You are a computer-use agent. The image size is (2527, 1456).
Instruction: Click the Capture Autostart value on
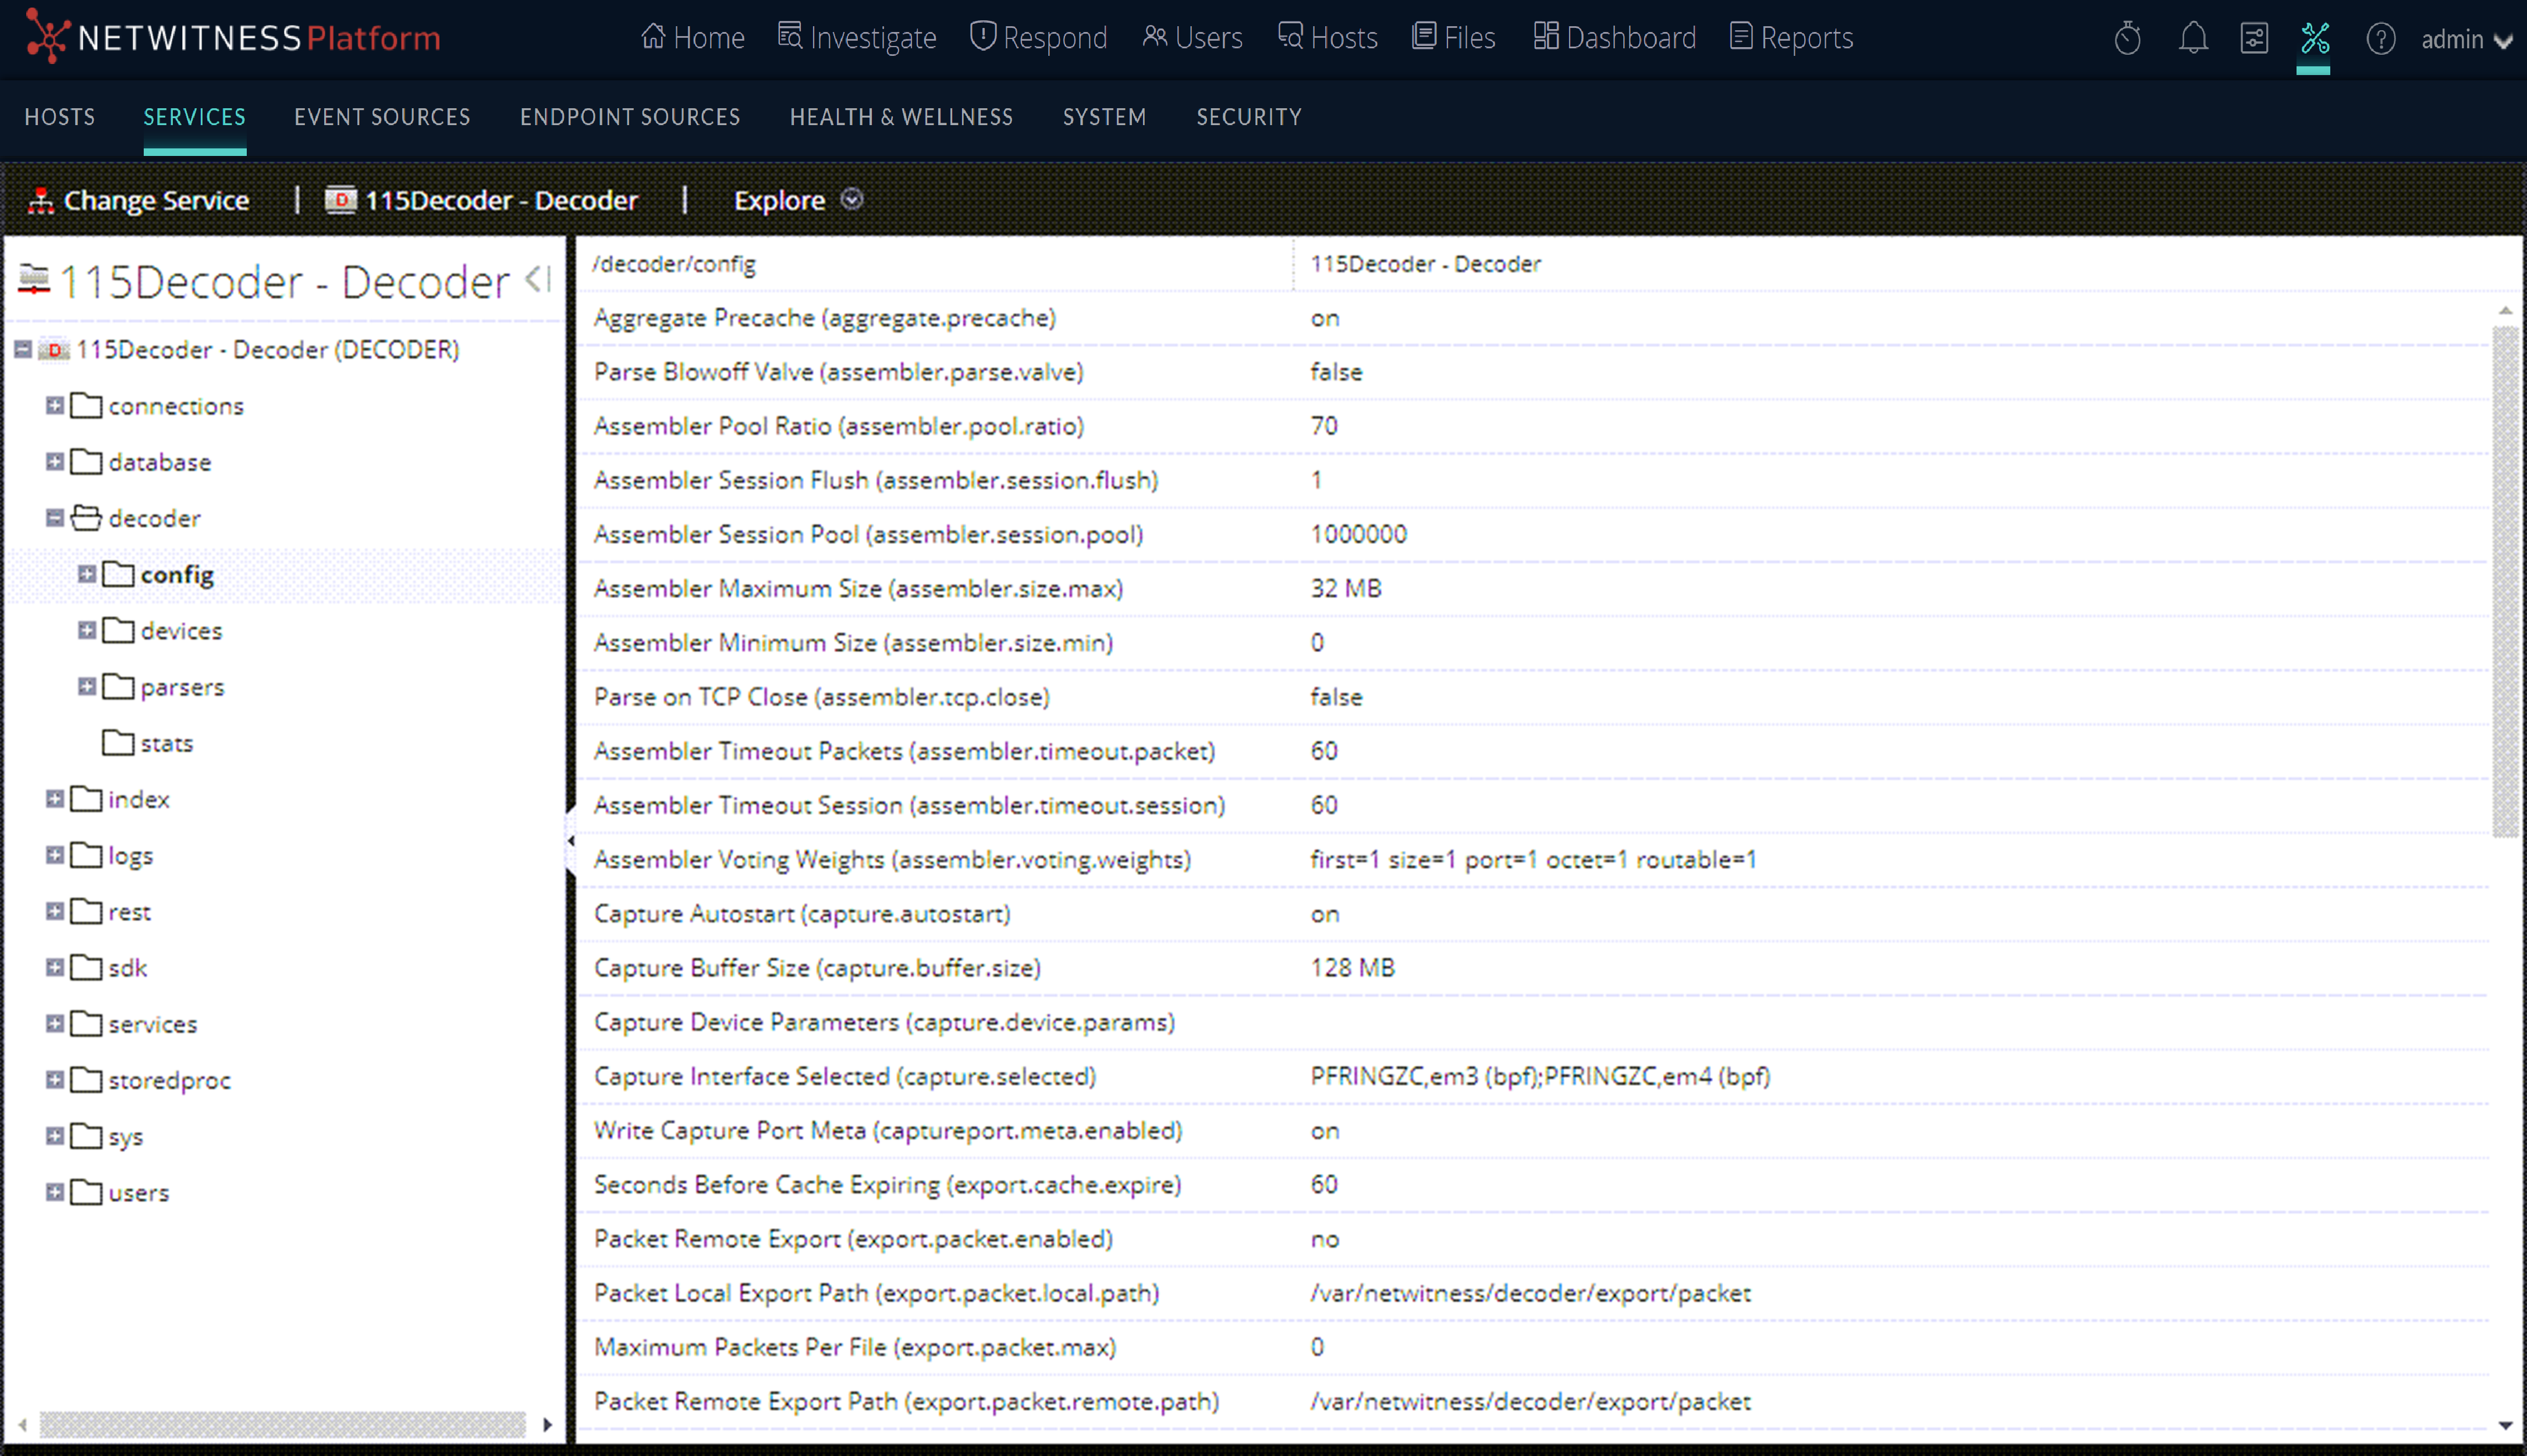(x=1324, y=914)
